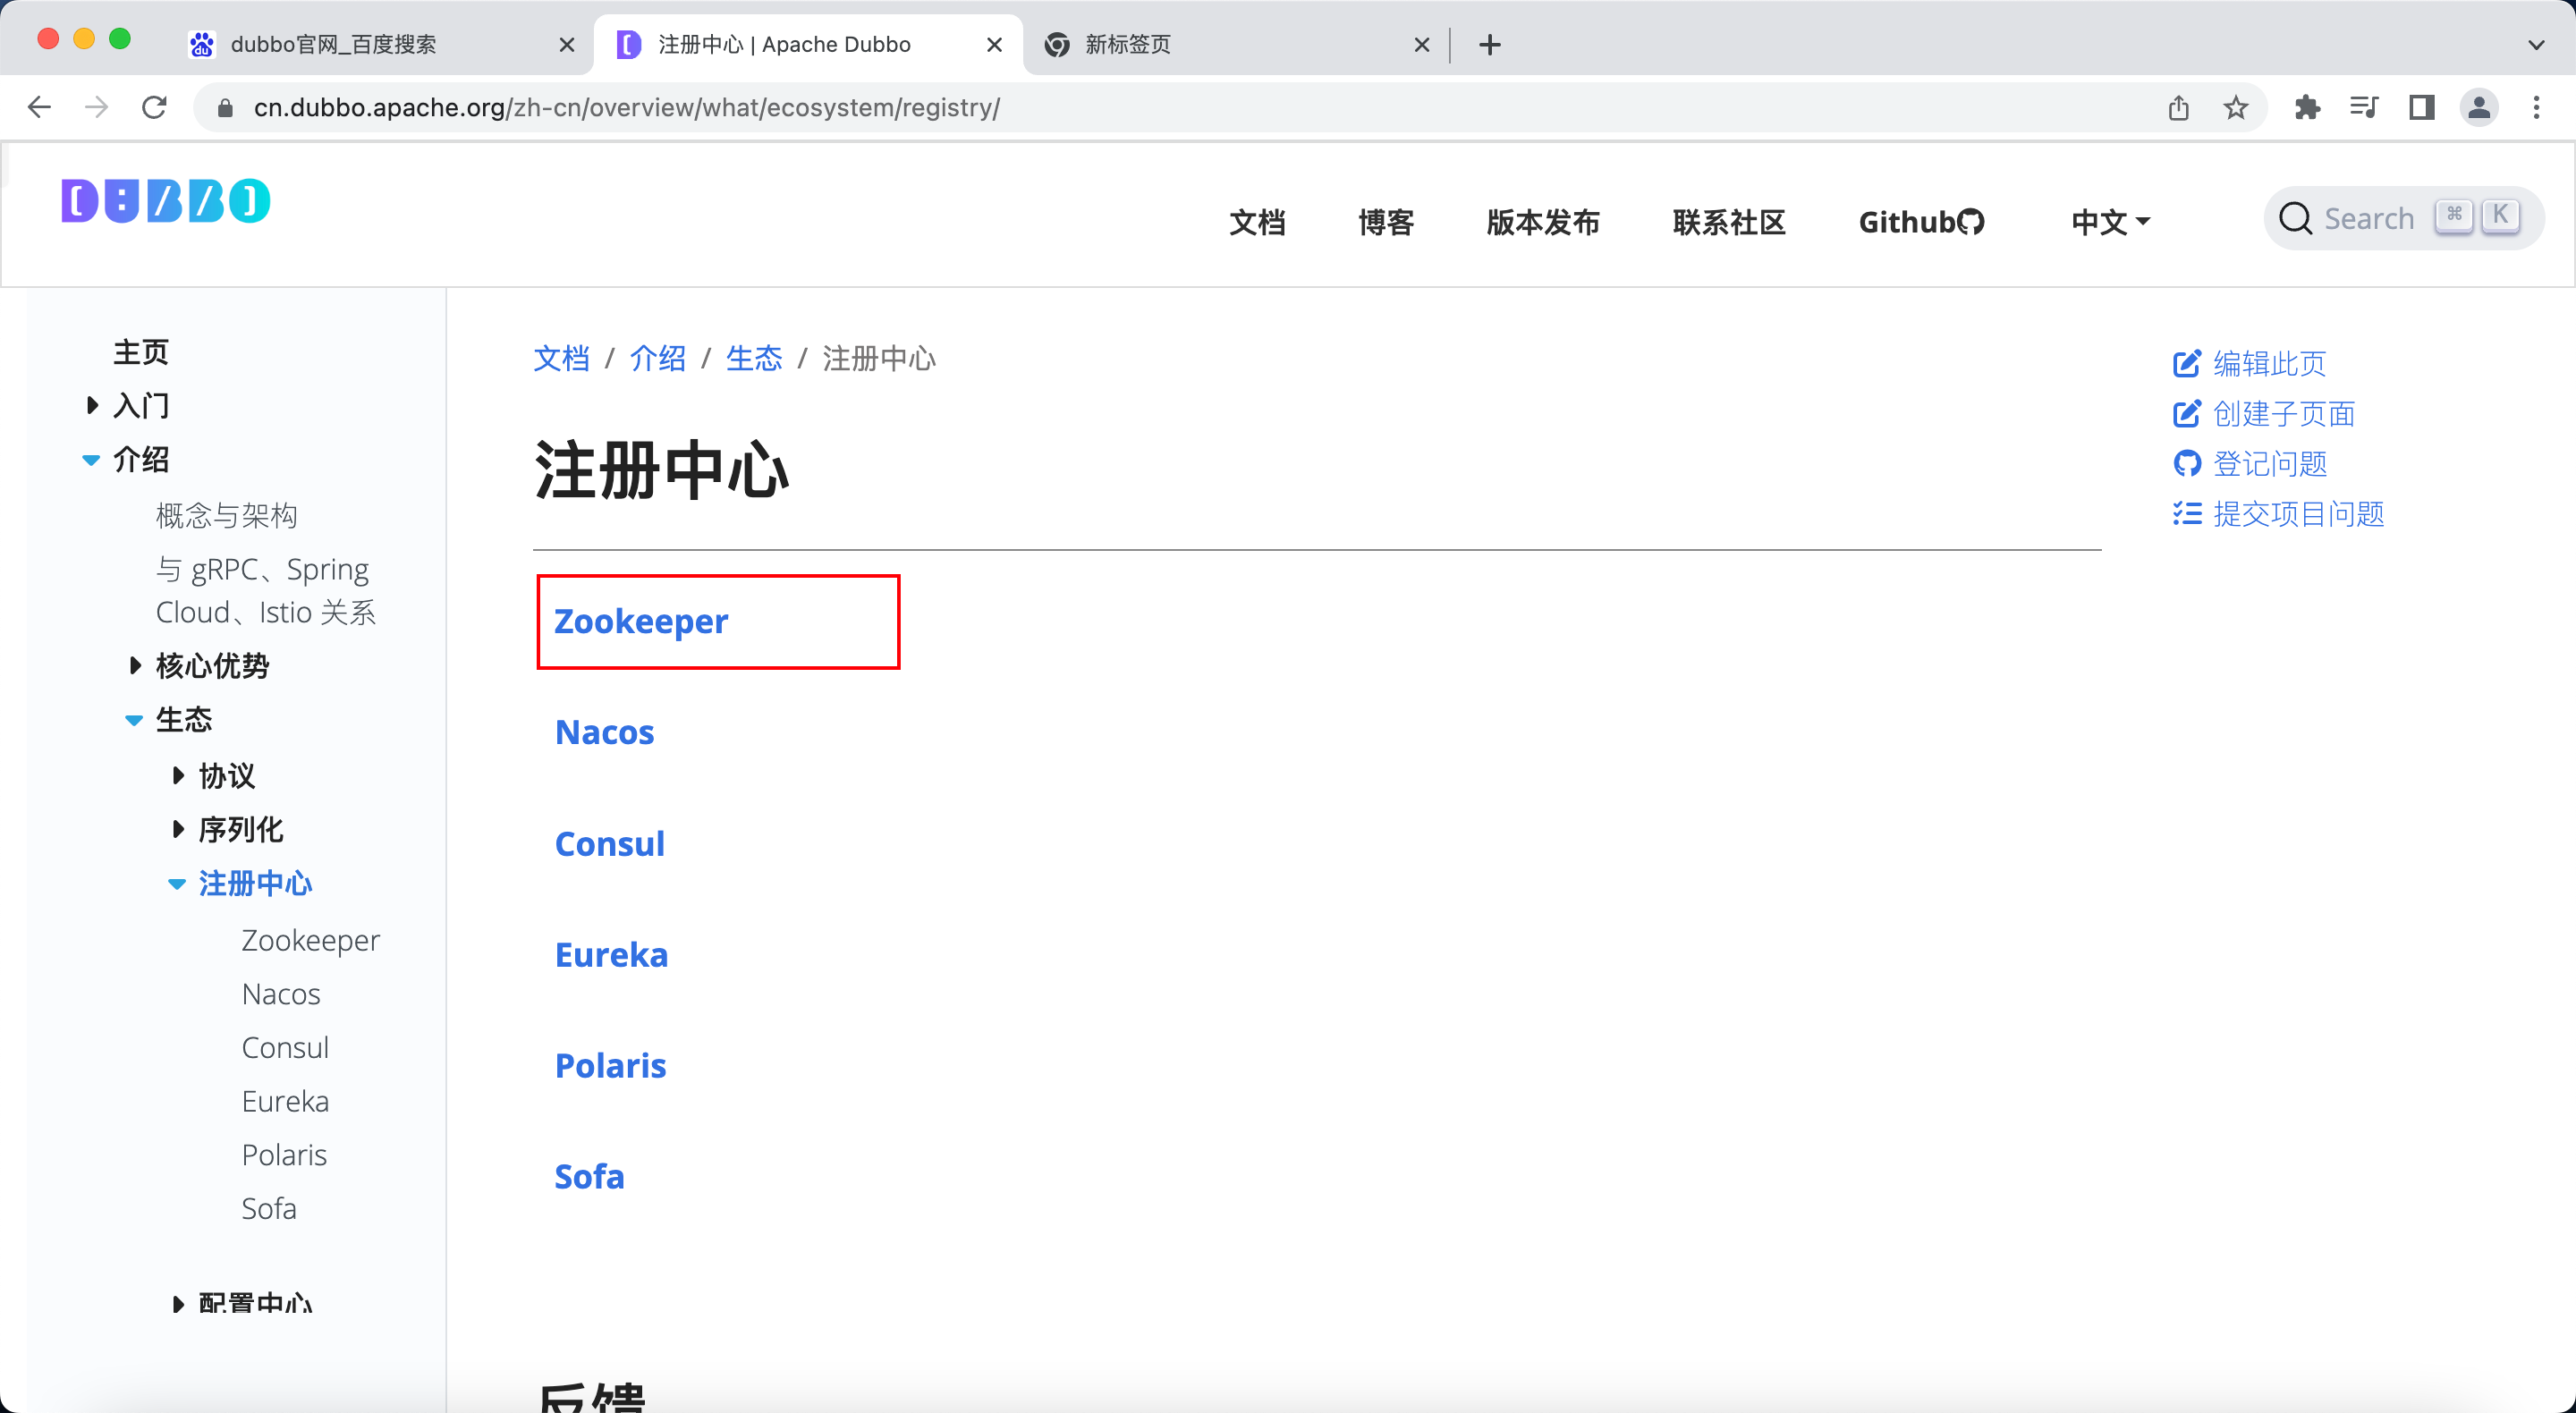Screen dimensions: 2576x1413
Task: Open the Consul heading link
Action: [609, 844]
